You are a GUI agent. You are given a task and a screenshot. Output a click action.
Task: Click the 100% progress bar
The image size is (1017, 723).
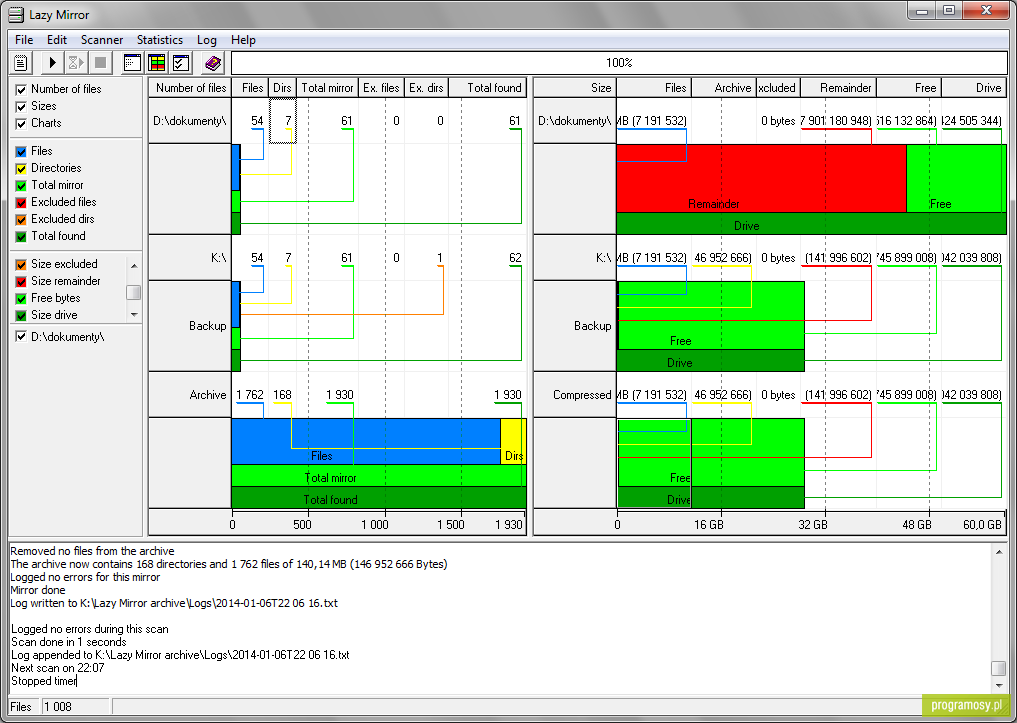619,63
